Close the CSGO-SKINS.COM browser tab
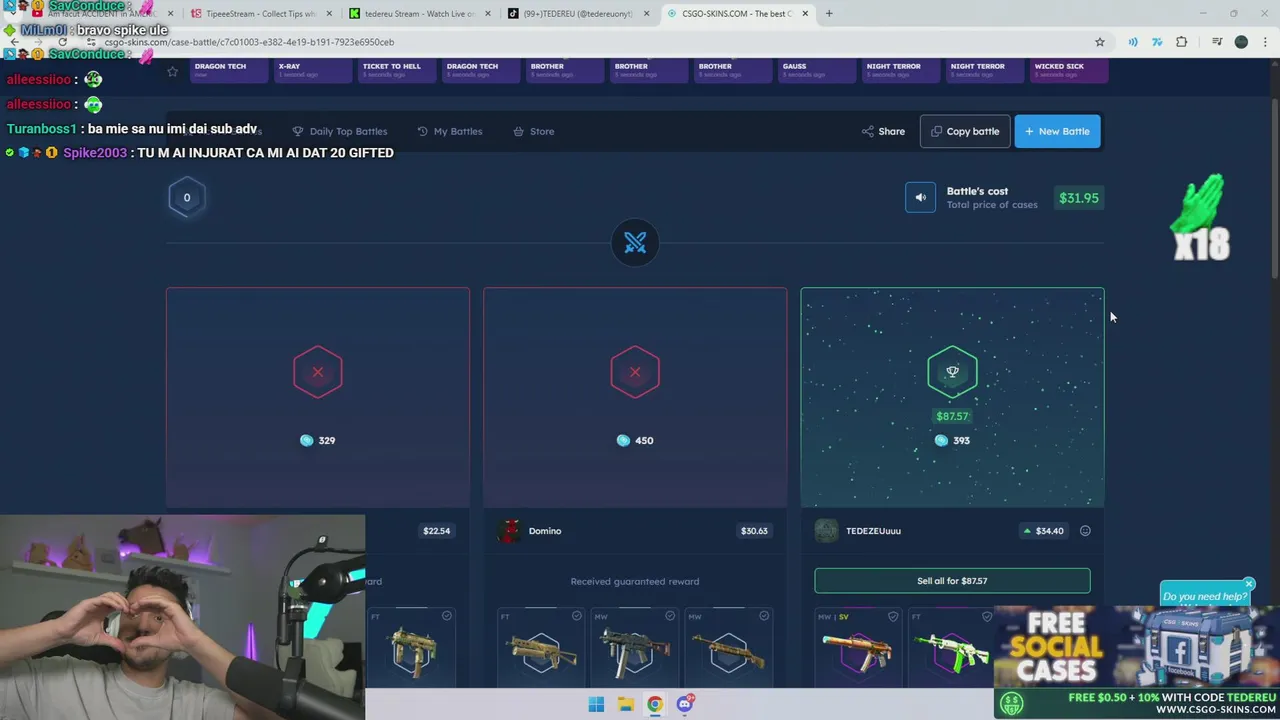The width and height of the screenshot is (1280, 720). click(x=805, y=13)
